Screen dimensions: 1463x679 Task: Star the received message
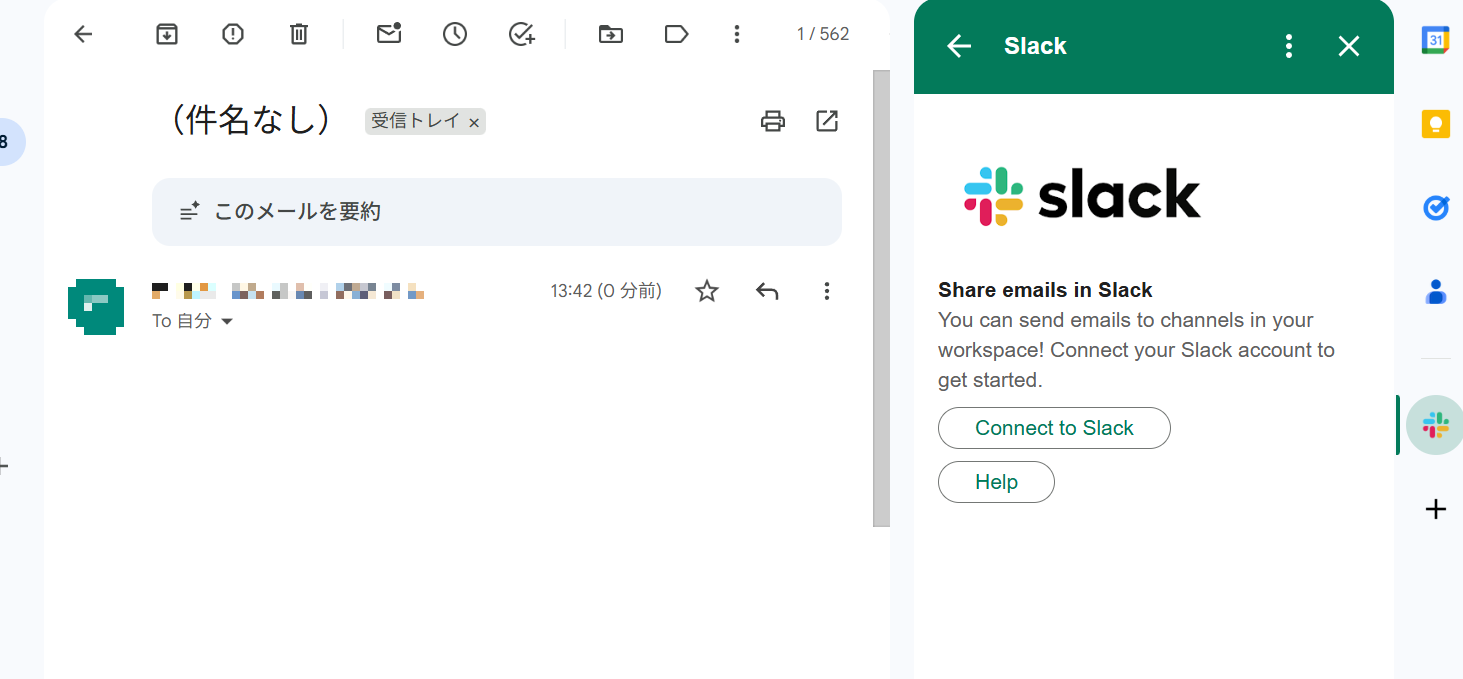click(706, 291)
